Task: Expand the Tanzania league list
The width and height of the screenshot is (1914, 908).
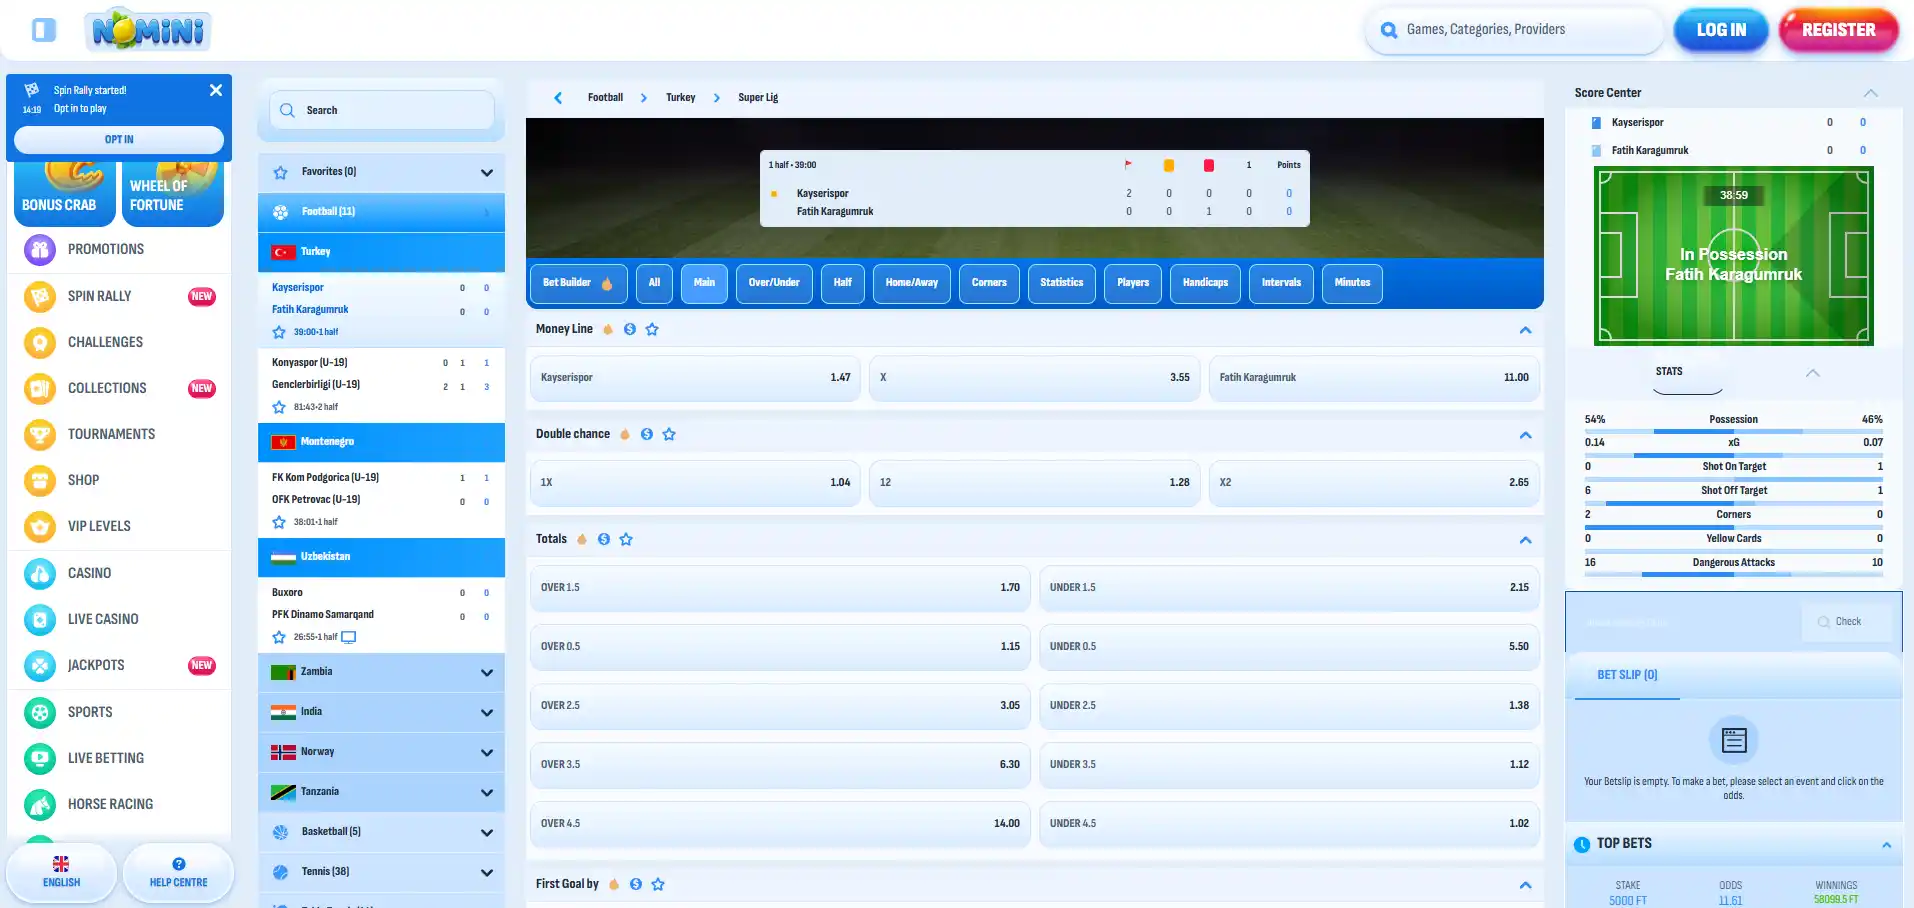Action: pyautogui.click(x=487, y=792)
